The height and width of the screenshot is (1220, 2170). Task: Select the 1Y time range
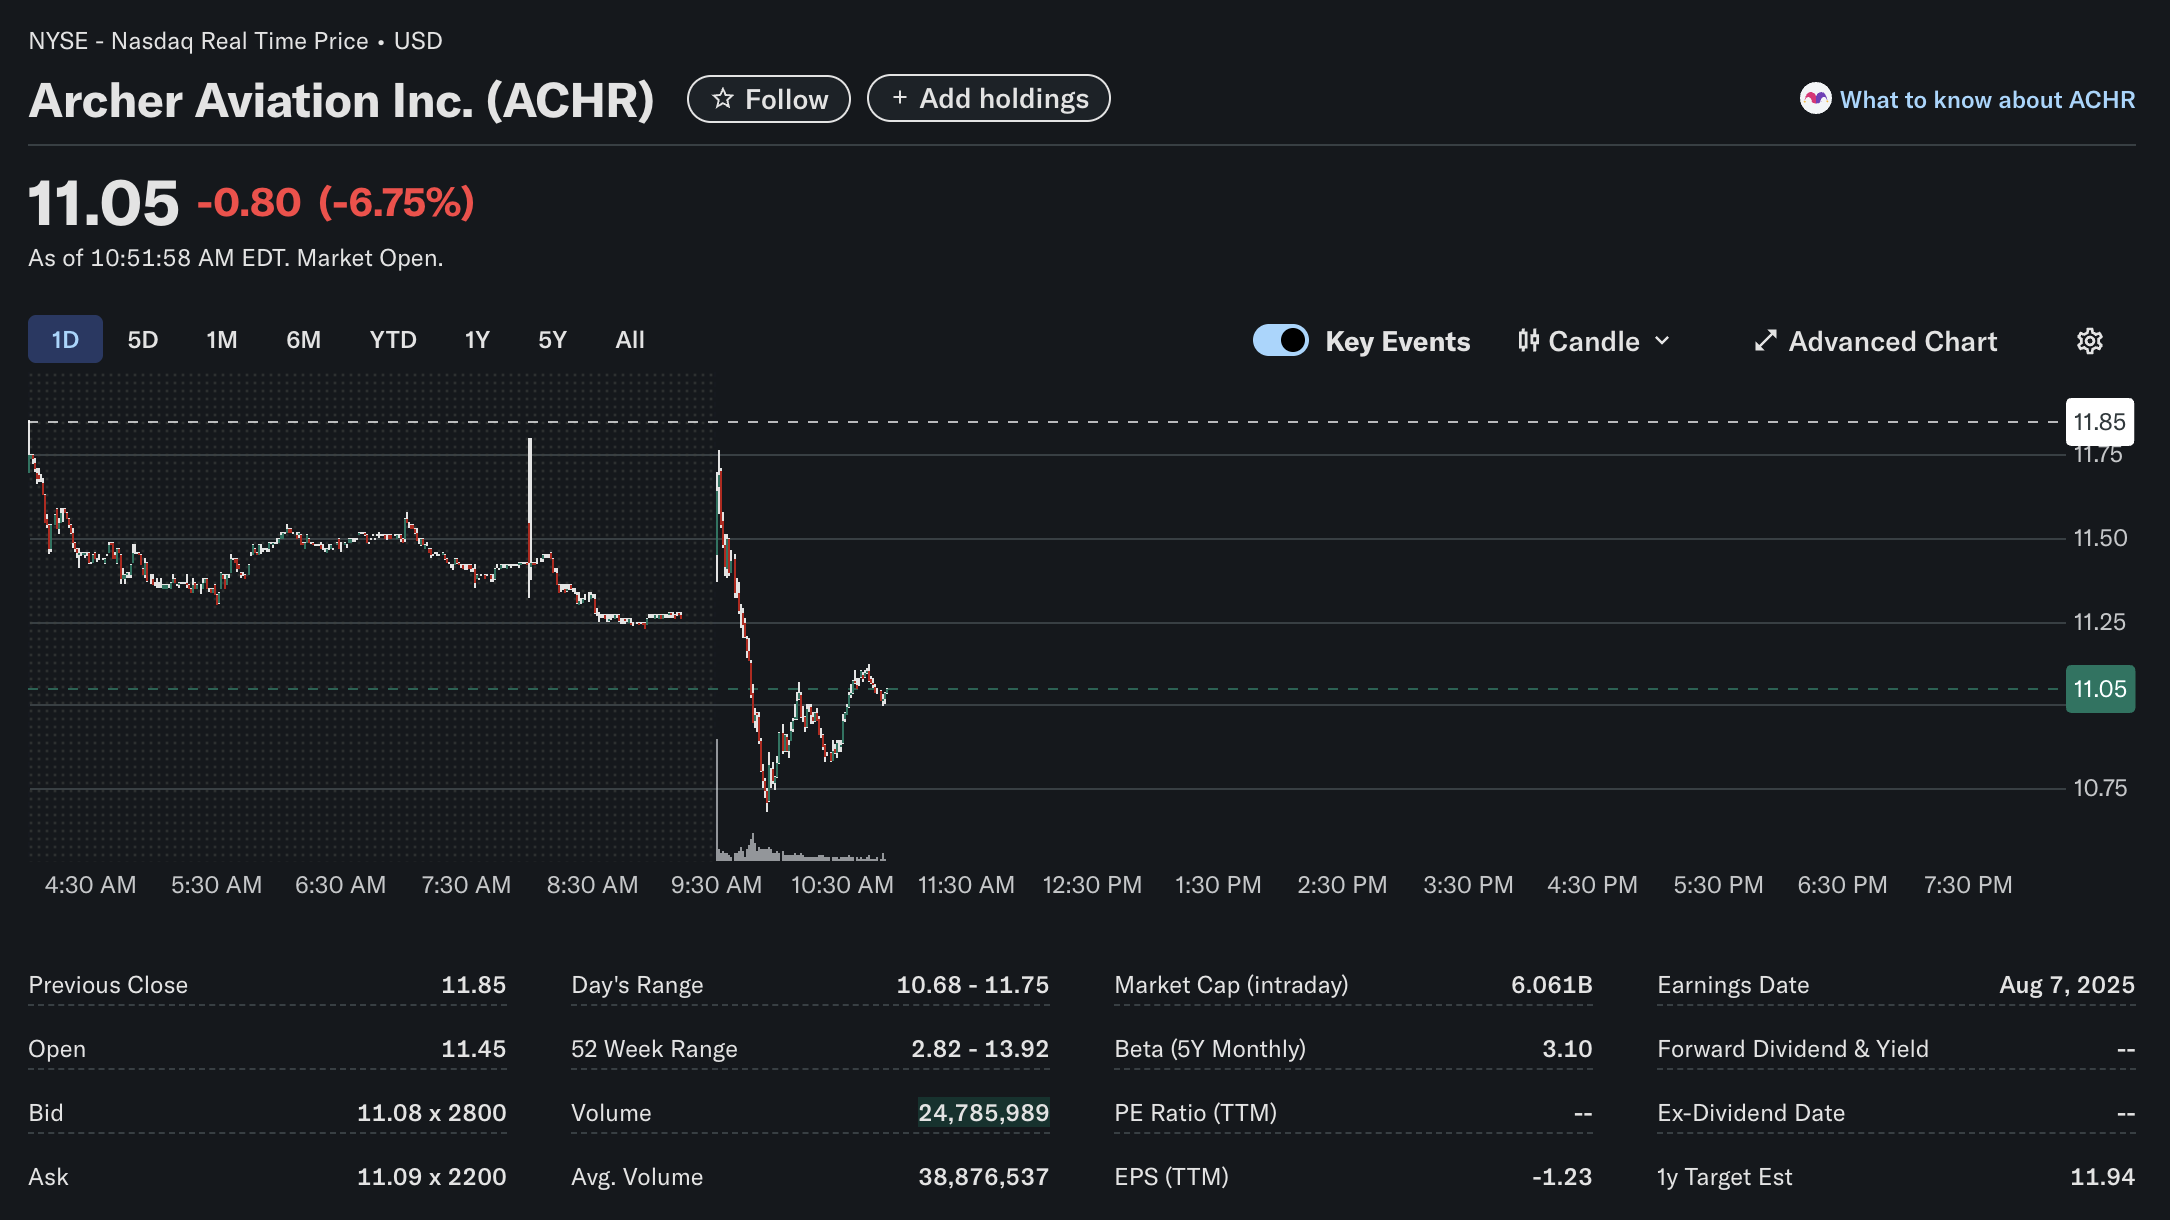(x=477, y=339)
